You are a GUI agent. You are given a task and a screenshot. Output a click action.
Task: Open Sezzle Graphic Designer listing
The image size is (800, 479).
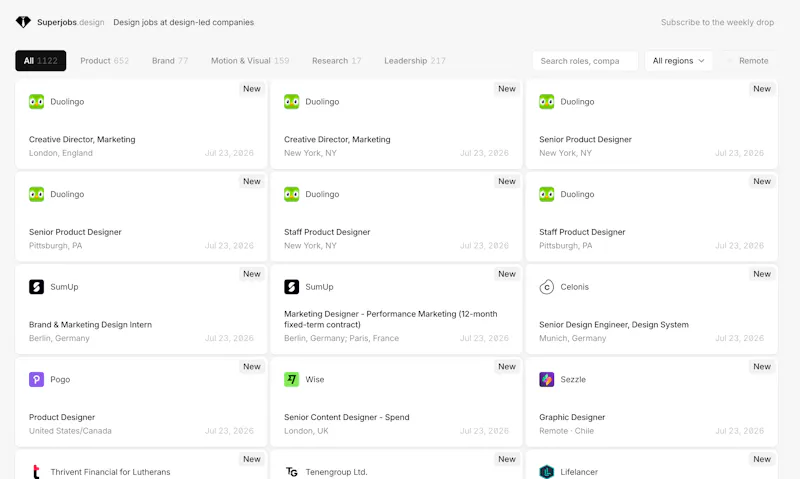pyautogui.click(x=652, y=402)
